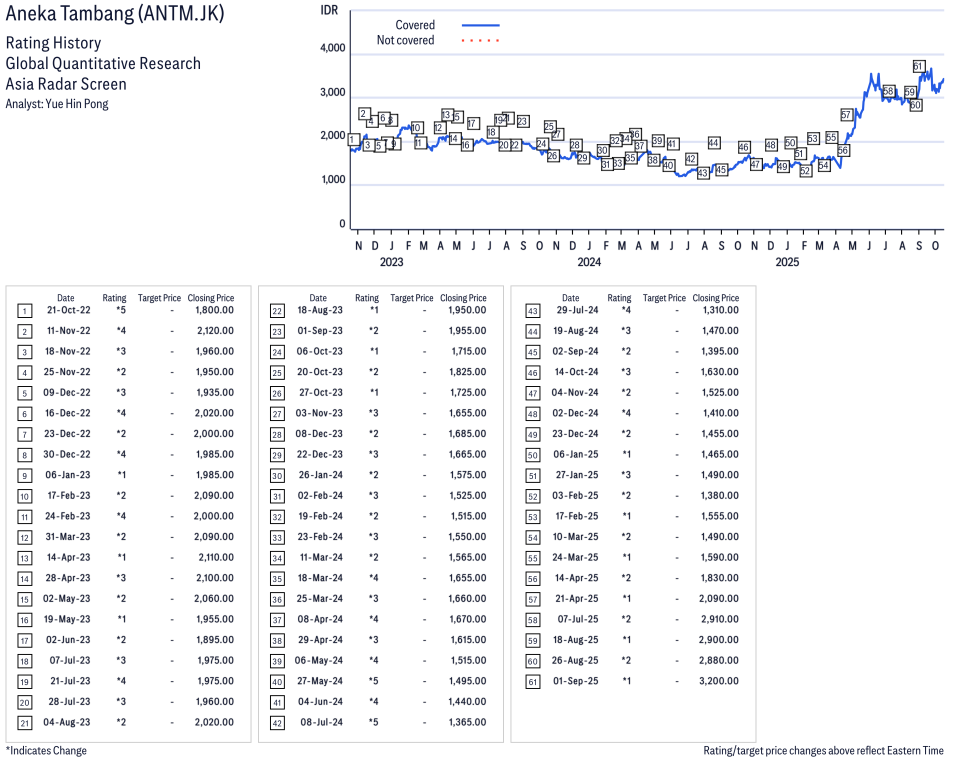
Task: Click the red dotted Not covered legend sample
Action: point(480,41)
